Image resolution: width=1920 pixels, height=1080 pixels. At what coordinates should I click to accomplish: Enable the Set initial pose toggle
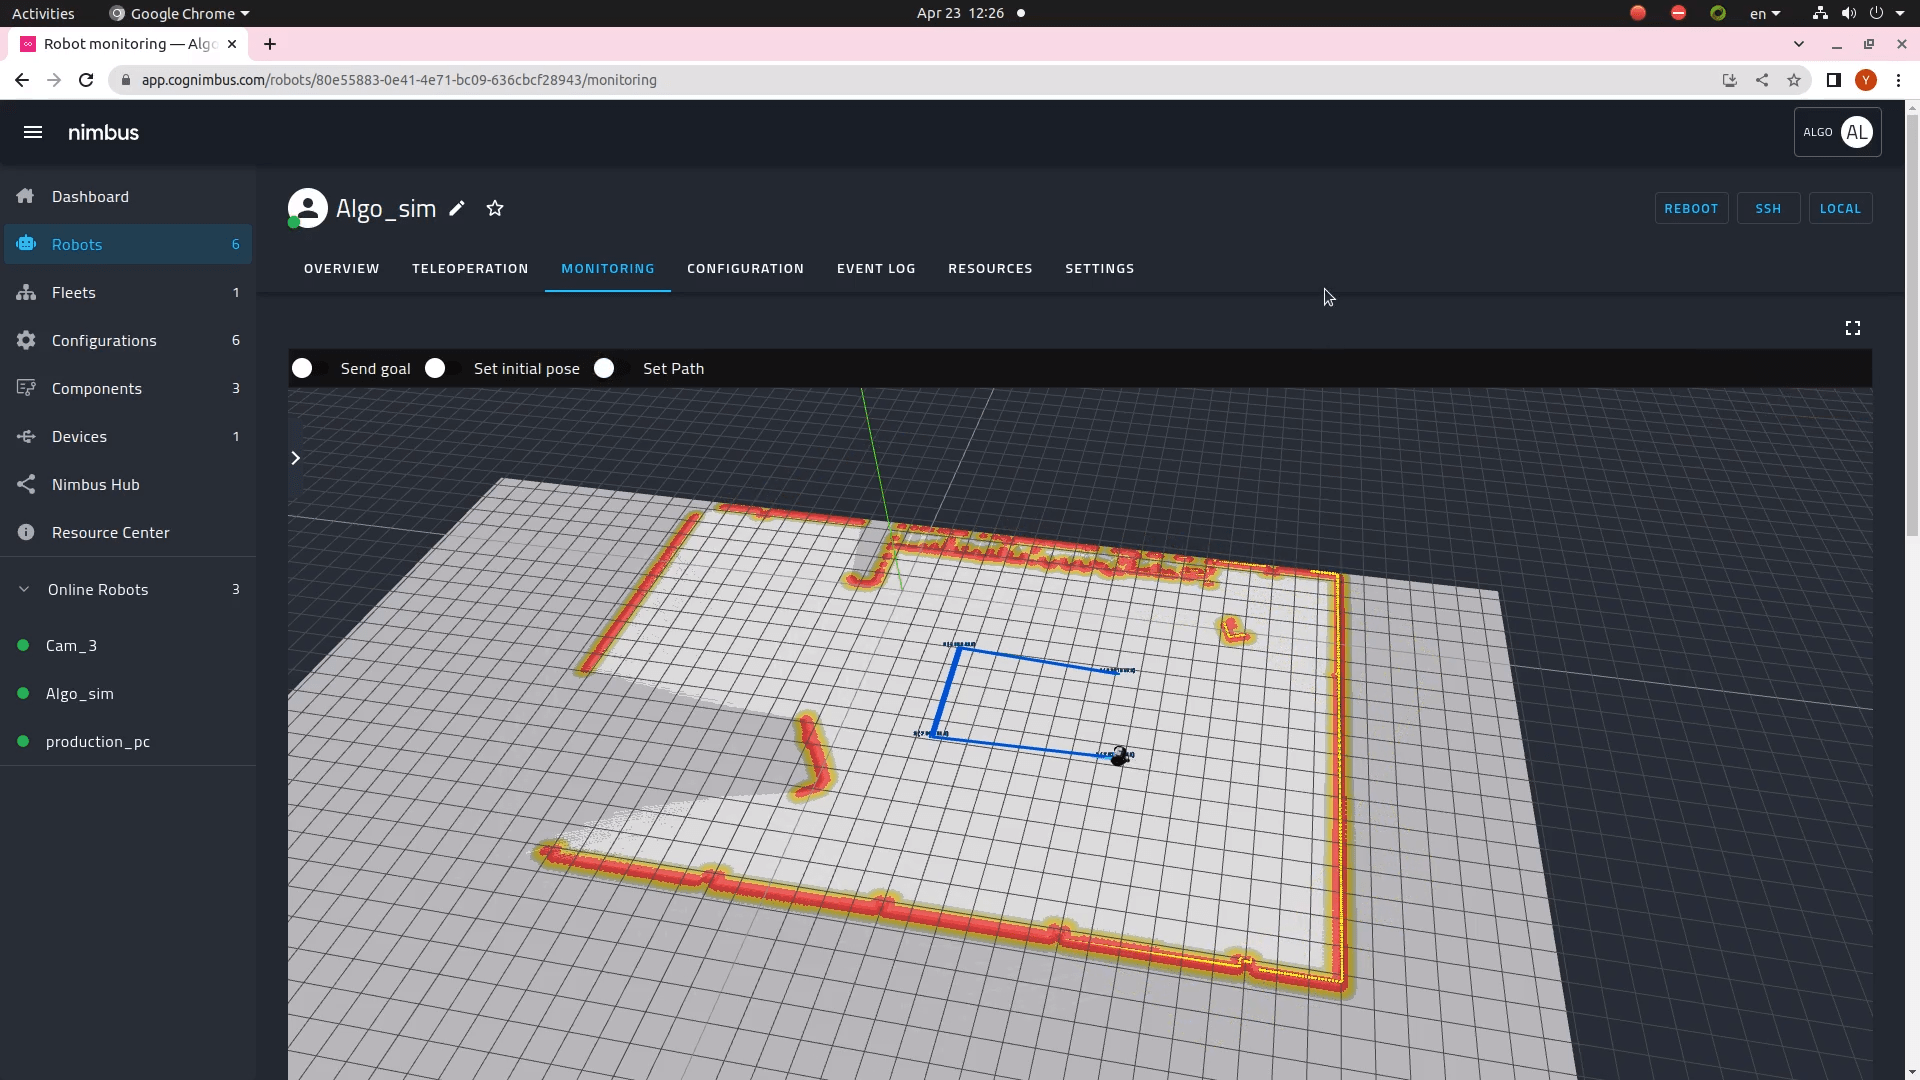436,368
